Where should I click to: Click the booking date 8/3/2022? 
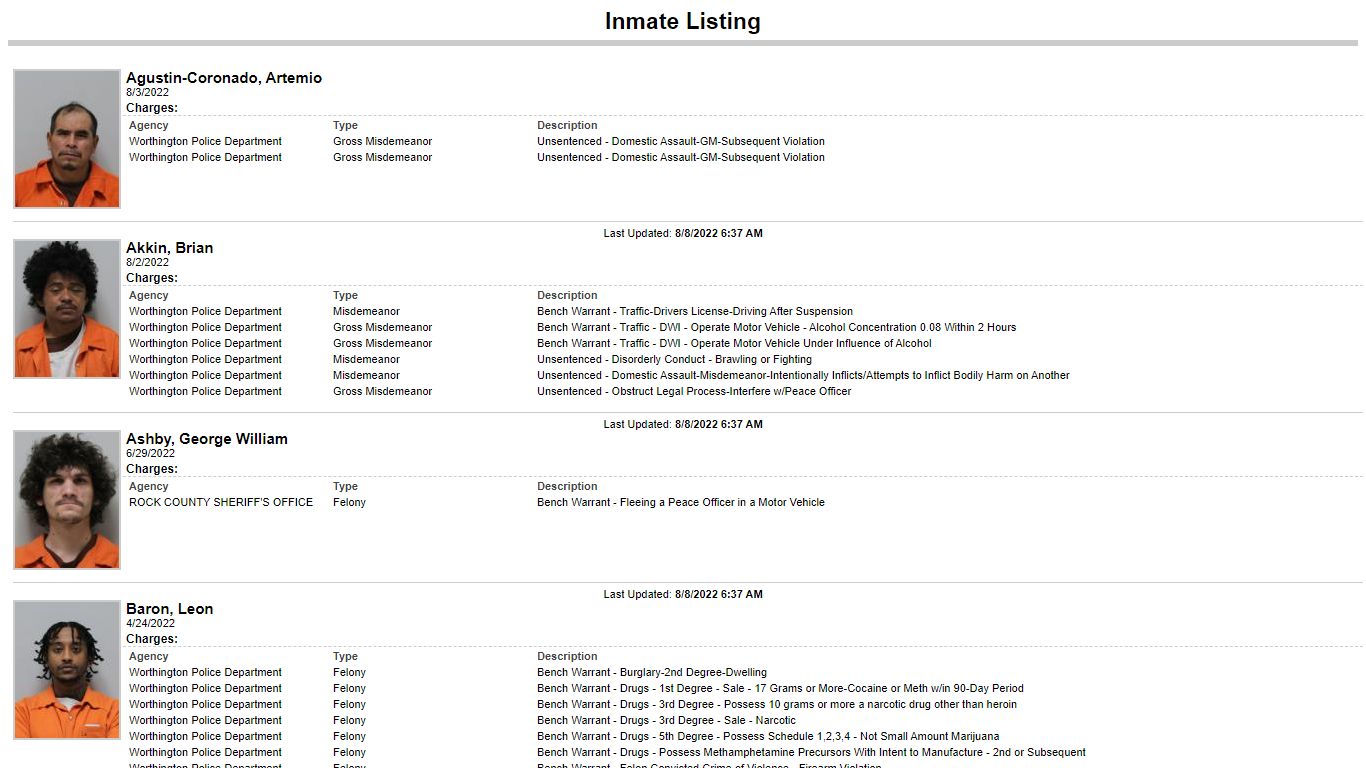tap(147, 93)
